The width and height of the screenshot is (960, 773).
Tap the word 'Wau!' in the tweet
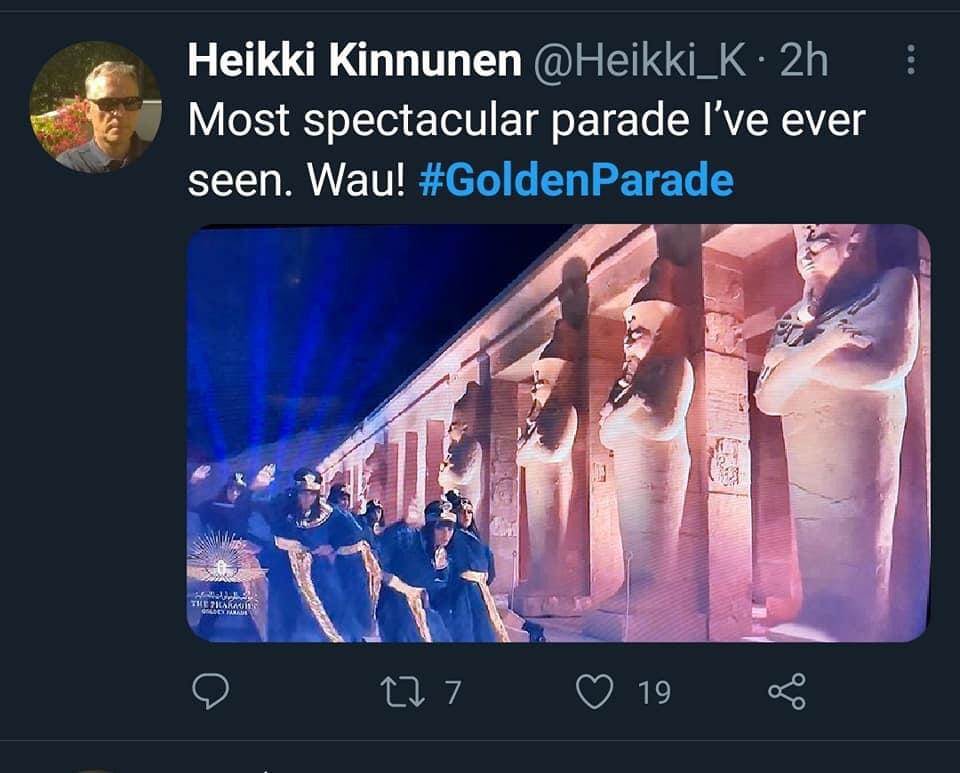coord(356,180)
